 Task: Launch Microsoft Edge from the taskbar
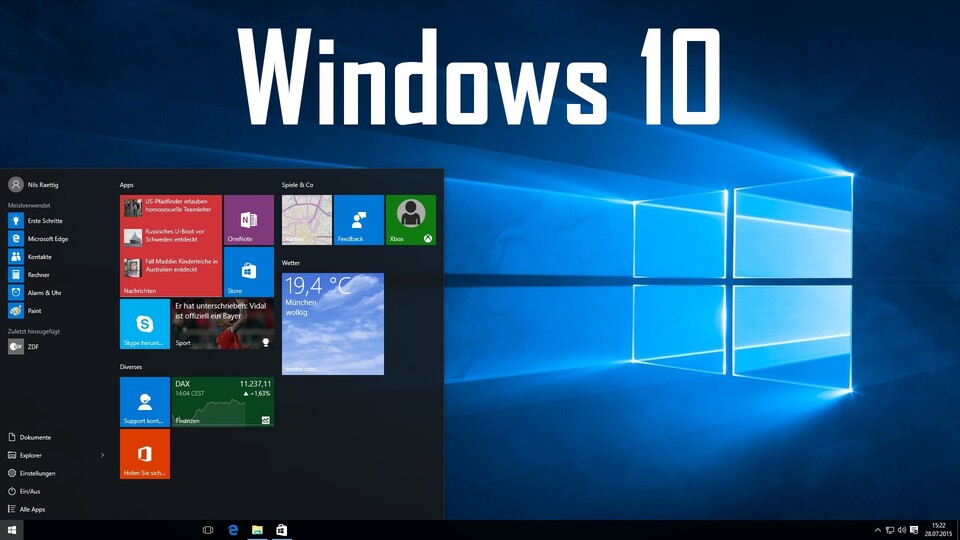pyautogui.click(x=233, y=530)
